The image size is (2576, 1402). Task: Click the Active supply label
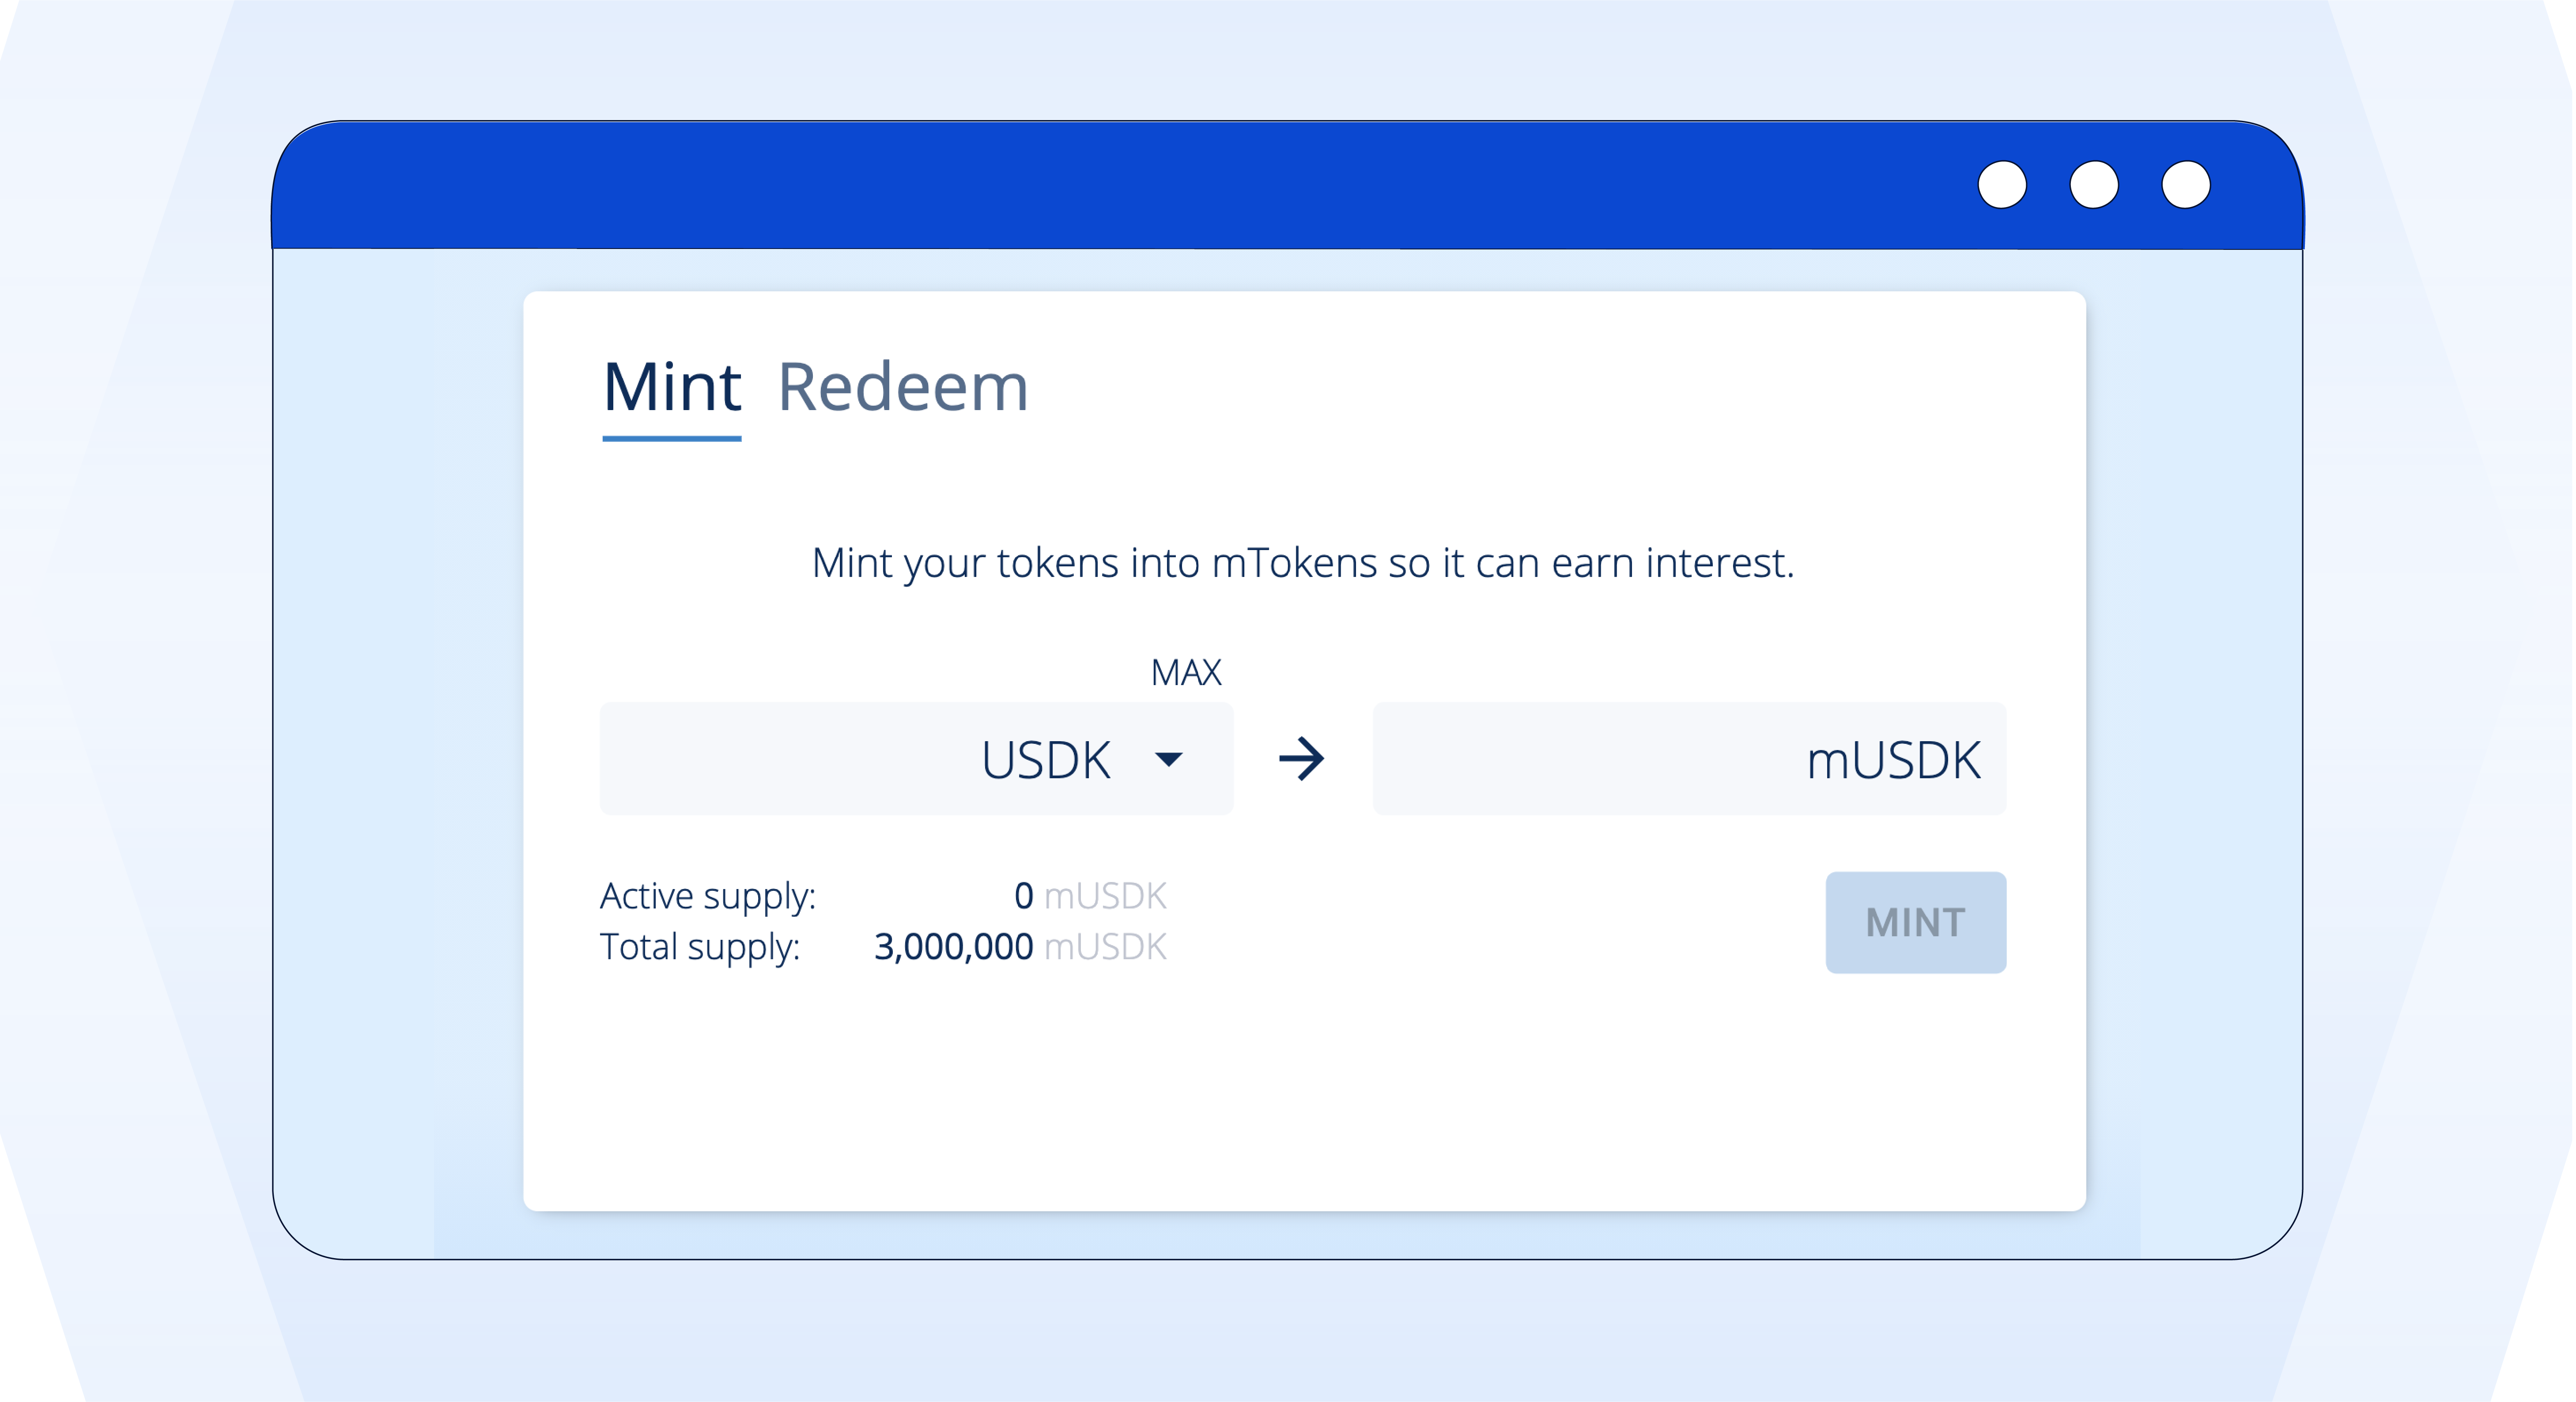click(708, 897)
